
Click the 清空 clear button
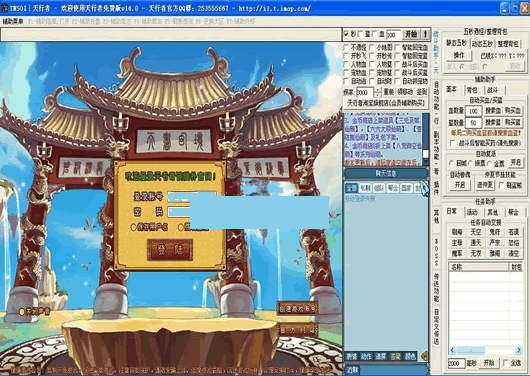[514, 253]
